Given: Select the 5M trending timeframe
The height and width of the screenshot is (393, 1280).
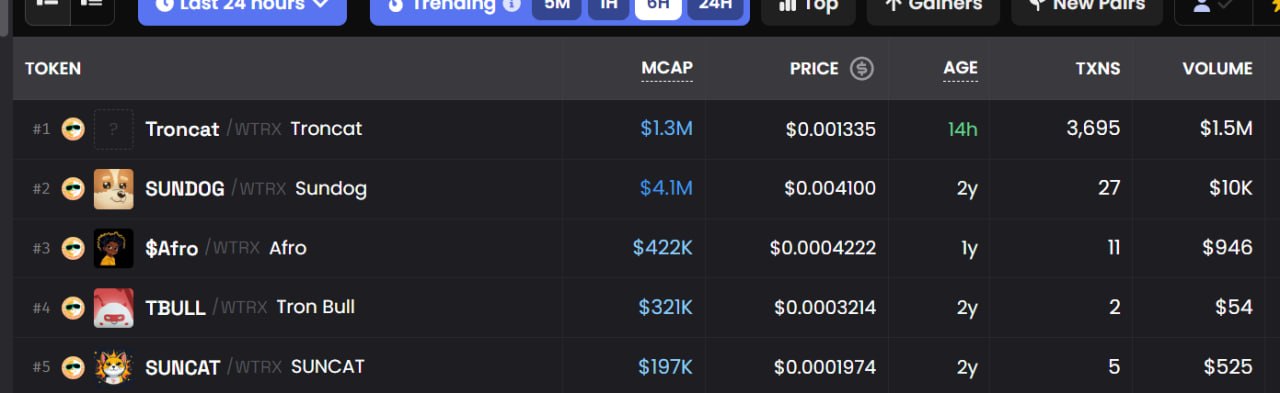Looking at the screenshot, I should 556,6.
